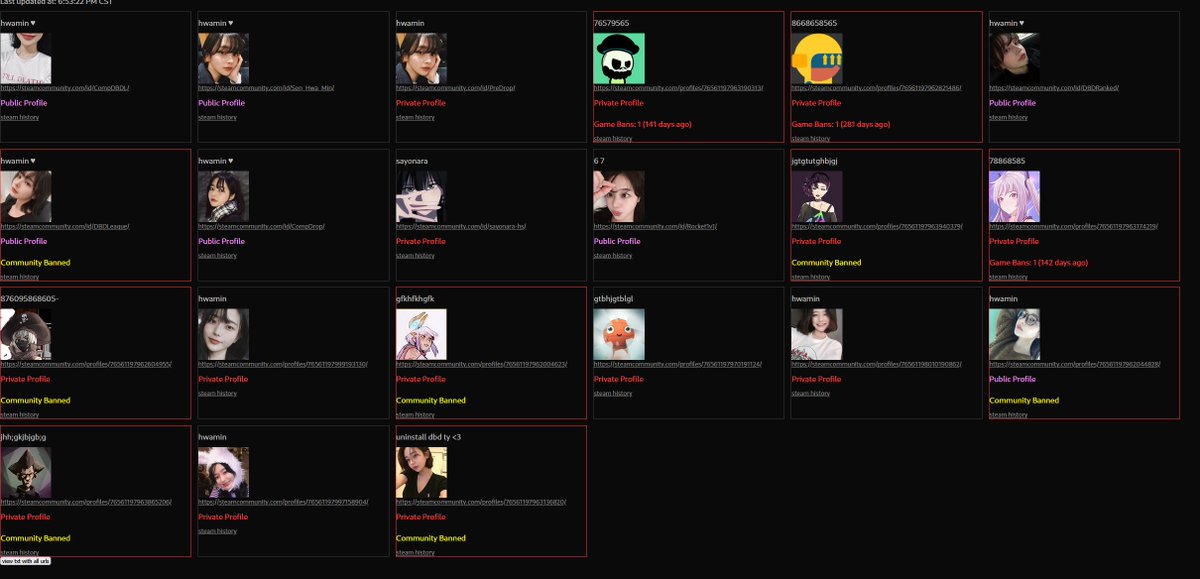Open steam history for 'uninstall dbd ty <3' card
The width and height of the screenshot is (1200, 579).
pos(415,553)
